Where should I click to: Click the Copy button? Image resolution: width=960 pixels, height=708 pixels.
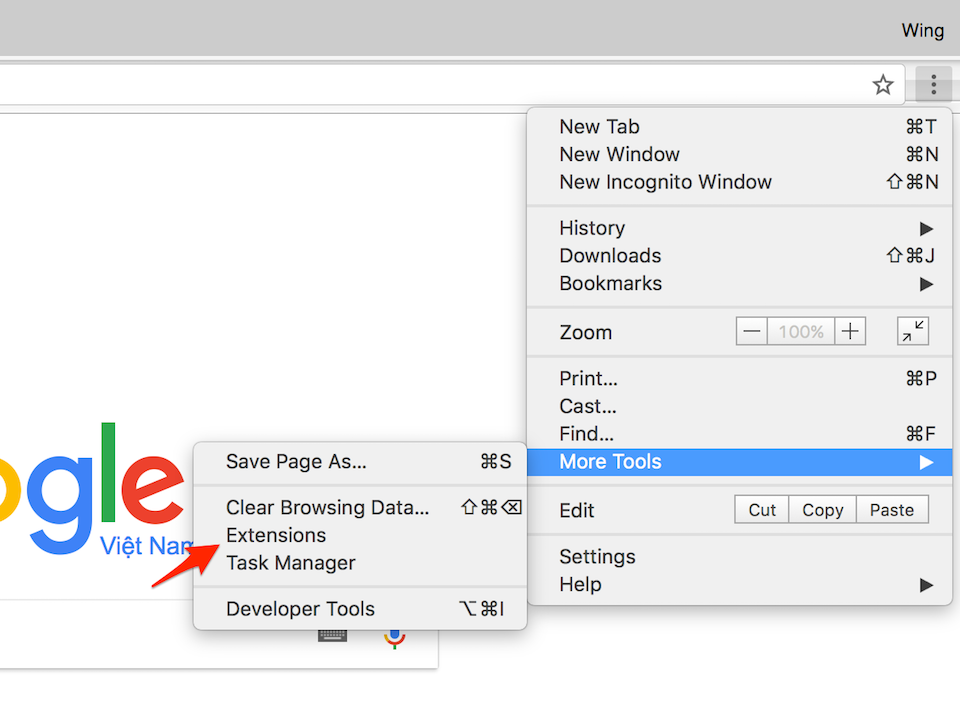coord(822,510)
